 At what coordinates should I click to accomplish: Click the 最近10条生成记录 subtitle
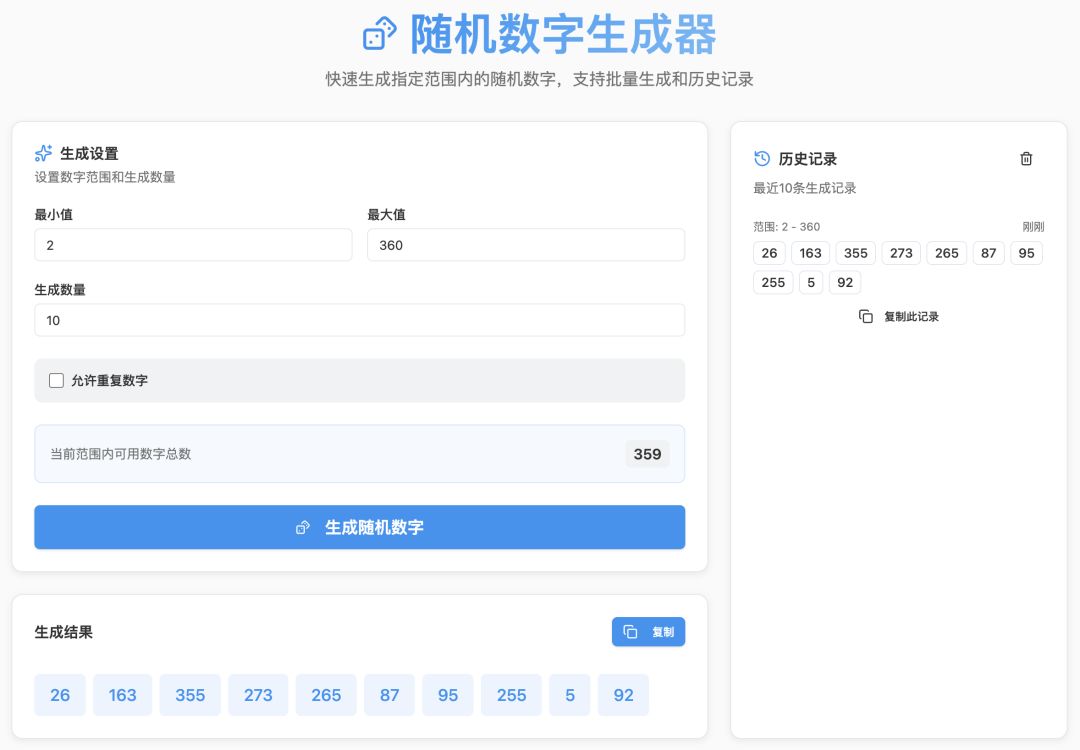tap(804, 188)
